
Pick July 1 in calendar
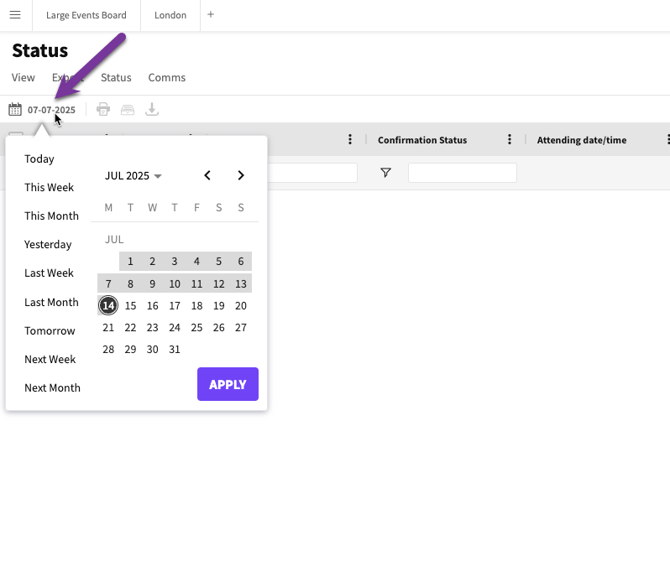(130, 261)
